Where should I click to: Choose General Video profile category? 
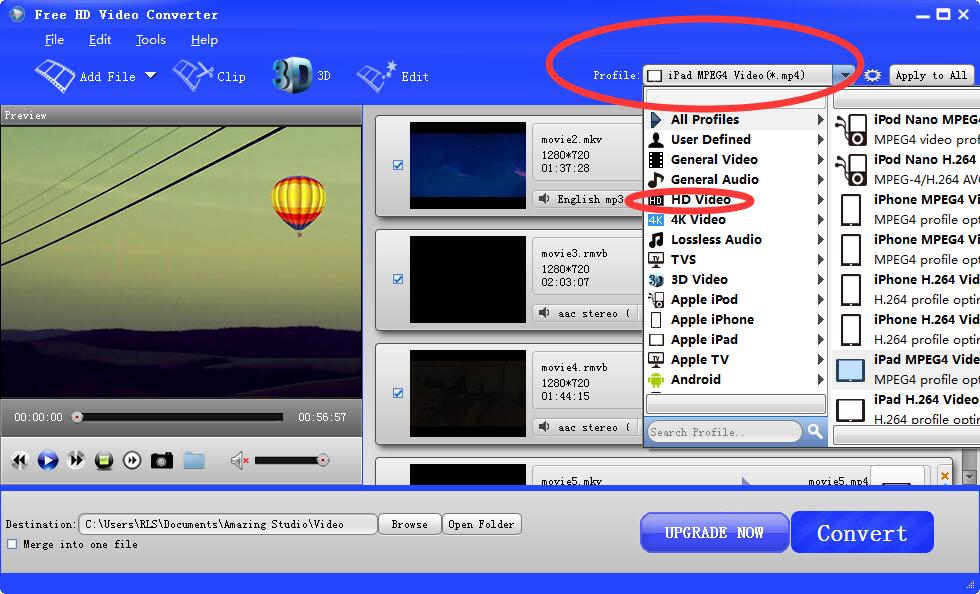point(736,159)
